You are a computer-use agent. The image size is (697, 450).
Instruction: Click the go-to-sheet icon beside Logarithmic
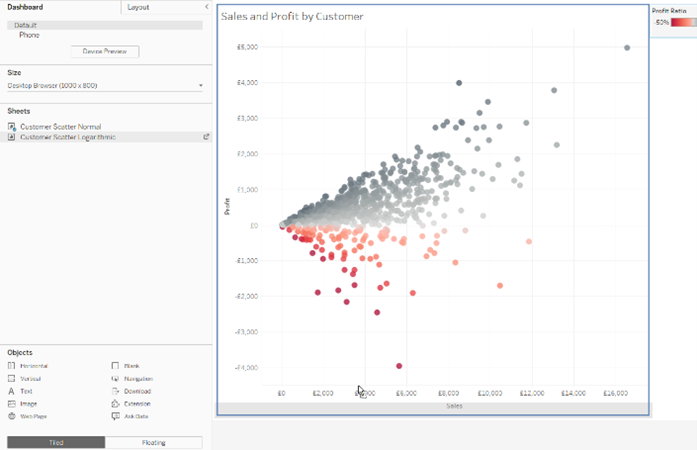pos(206,137)
